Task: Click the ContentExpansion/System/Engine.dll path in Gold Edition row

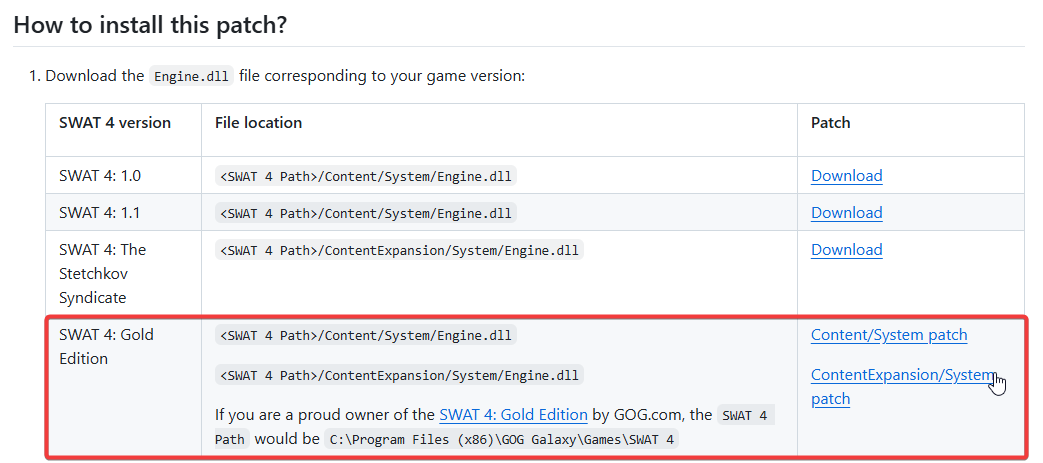Action: (399, 375)
